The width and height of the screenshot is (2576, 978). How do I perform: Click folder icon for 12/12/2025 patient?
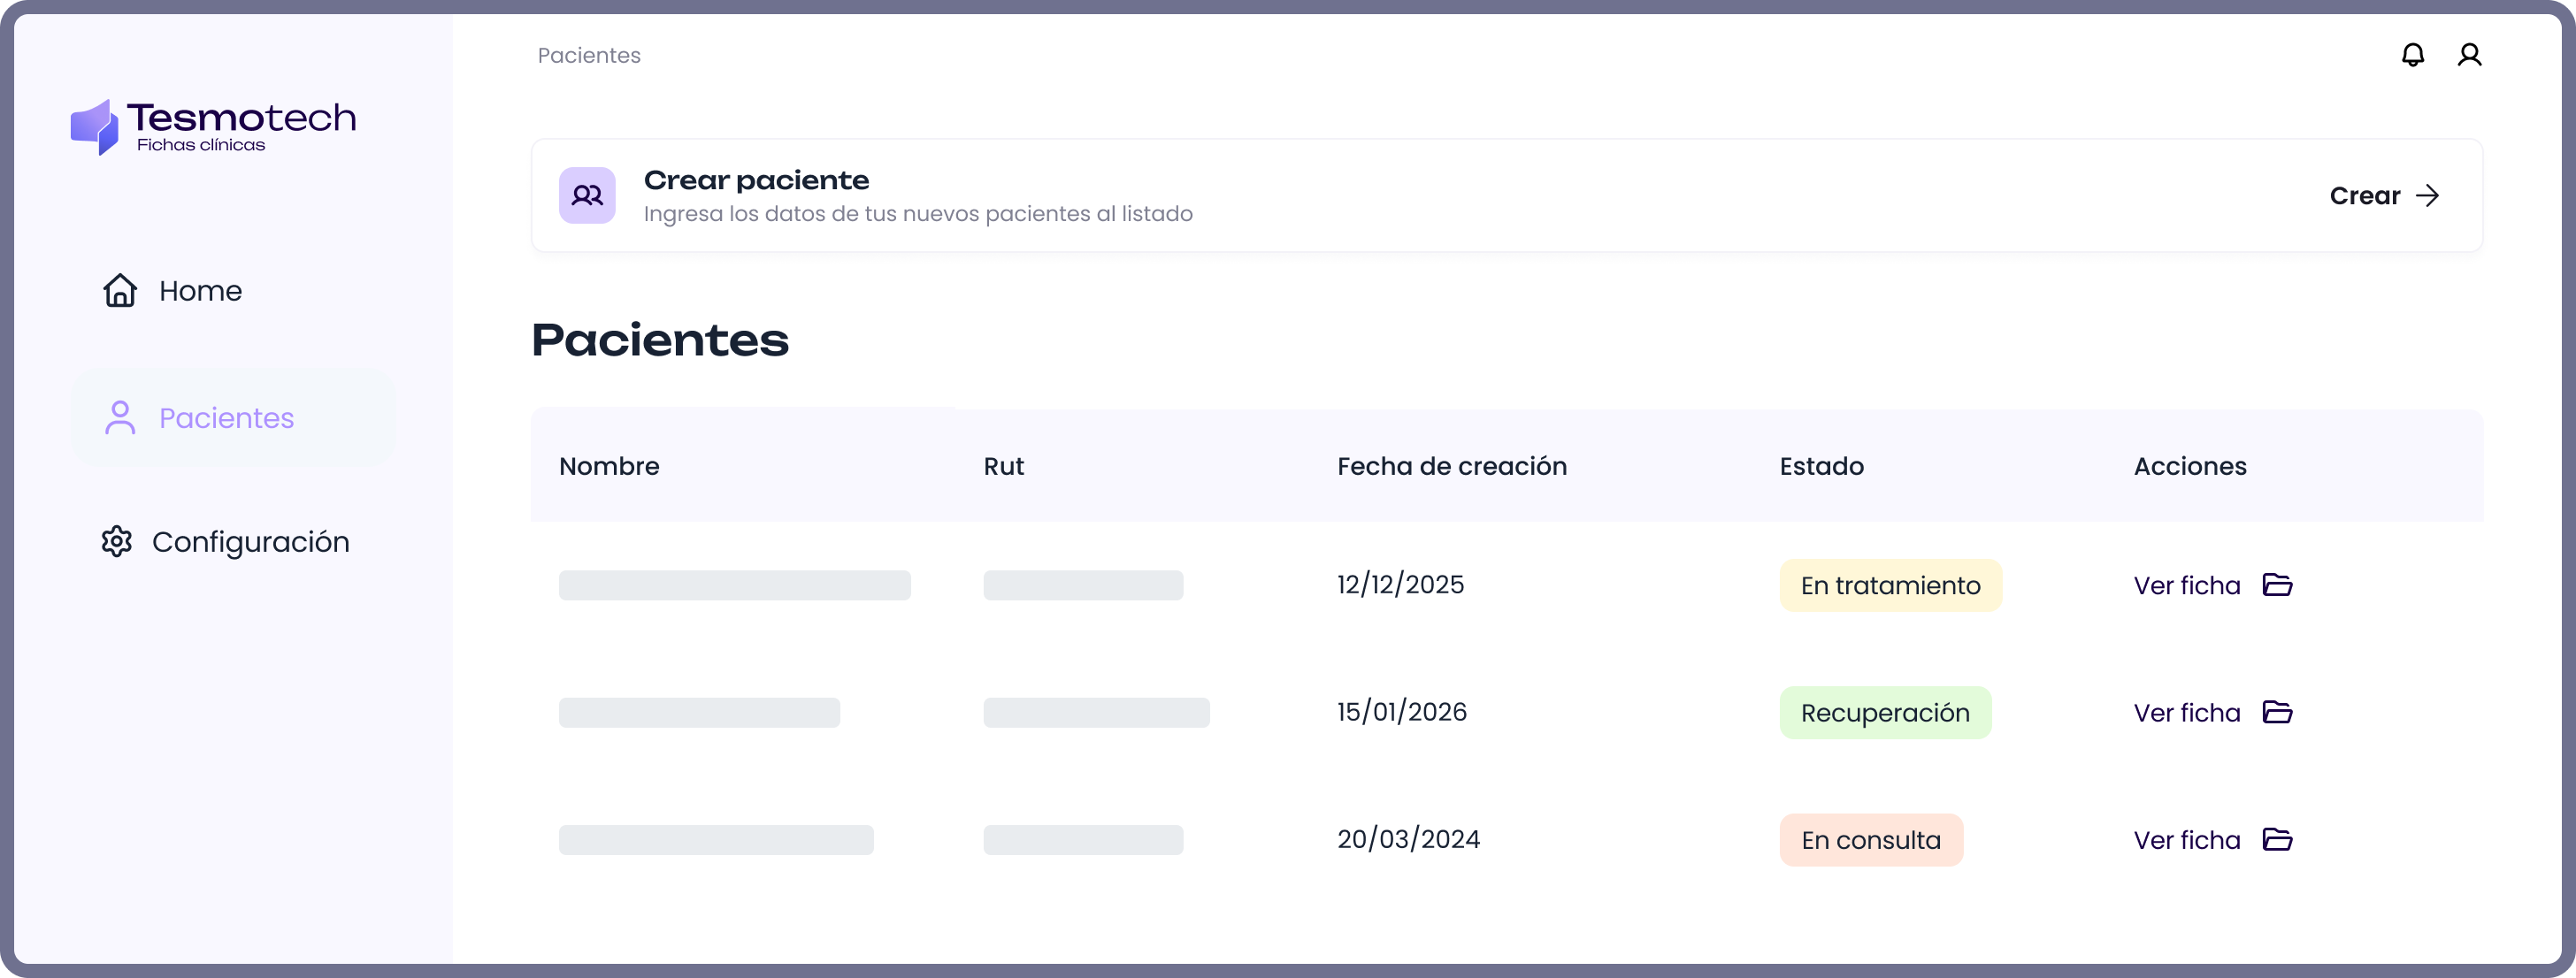pos(2277,585)
